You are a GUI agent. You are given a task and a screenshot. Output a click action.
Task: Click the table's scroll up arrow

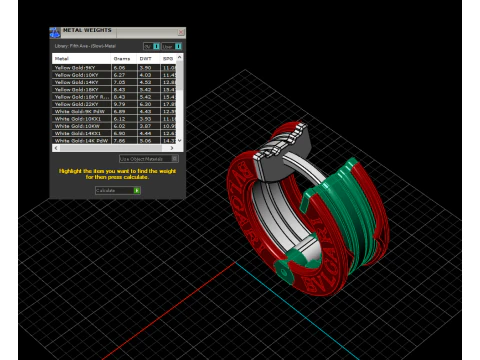tap(180, 57)
